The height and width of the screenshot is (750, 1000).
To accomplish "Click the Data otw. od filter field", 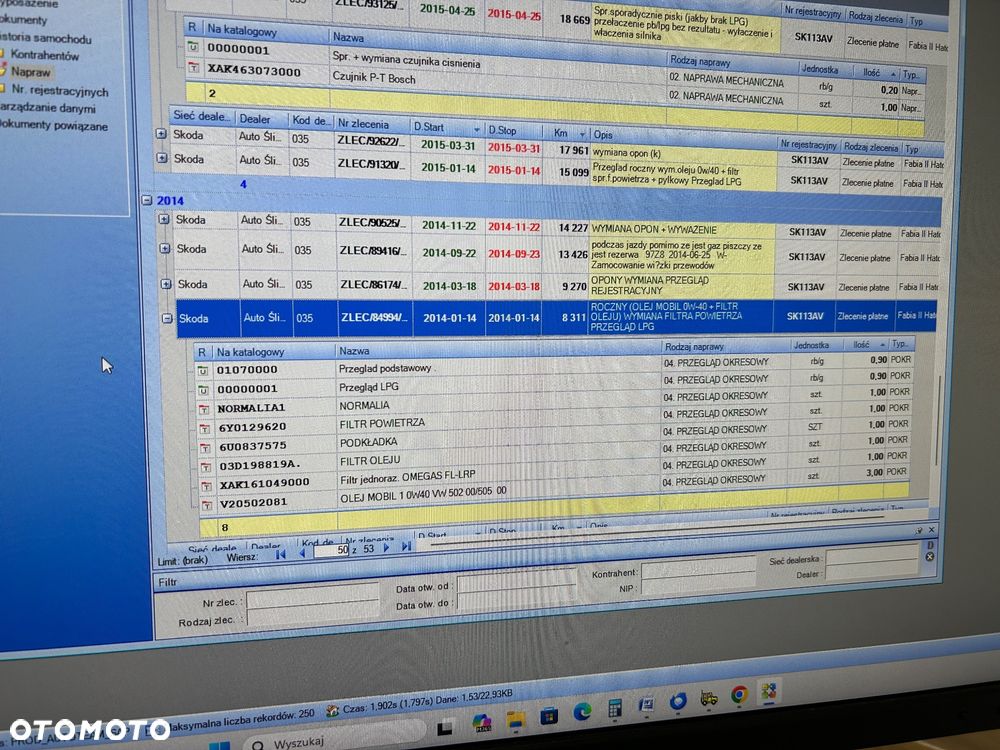I will (517, 582).
